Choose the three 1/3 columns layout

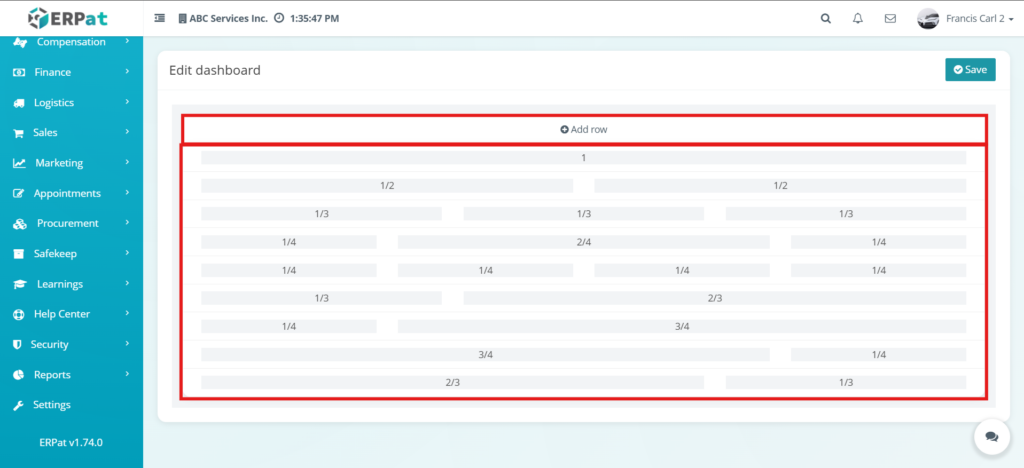pyautogui.click(x=583, y=214)
